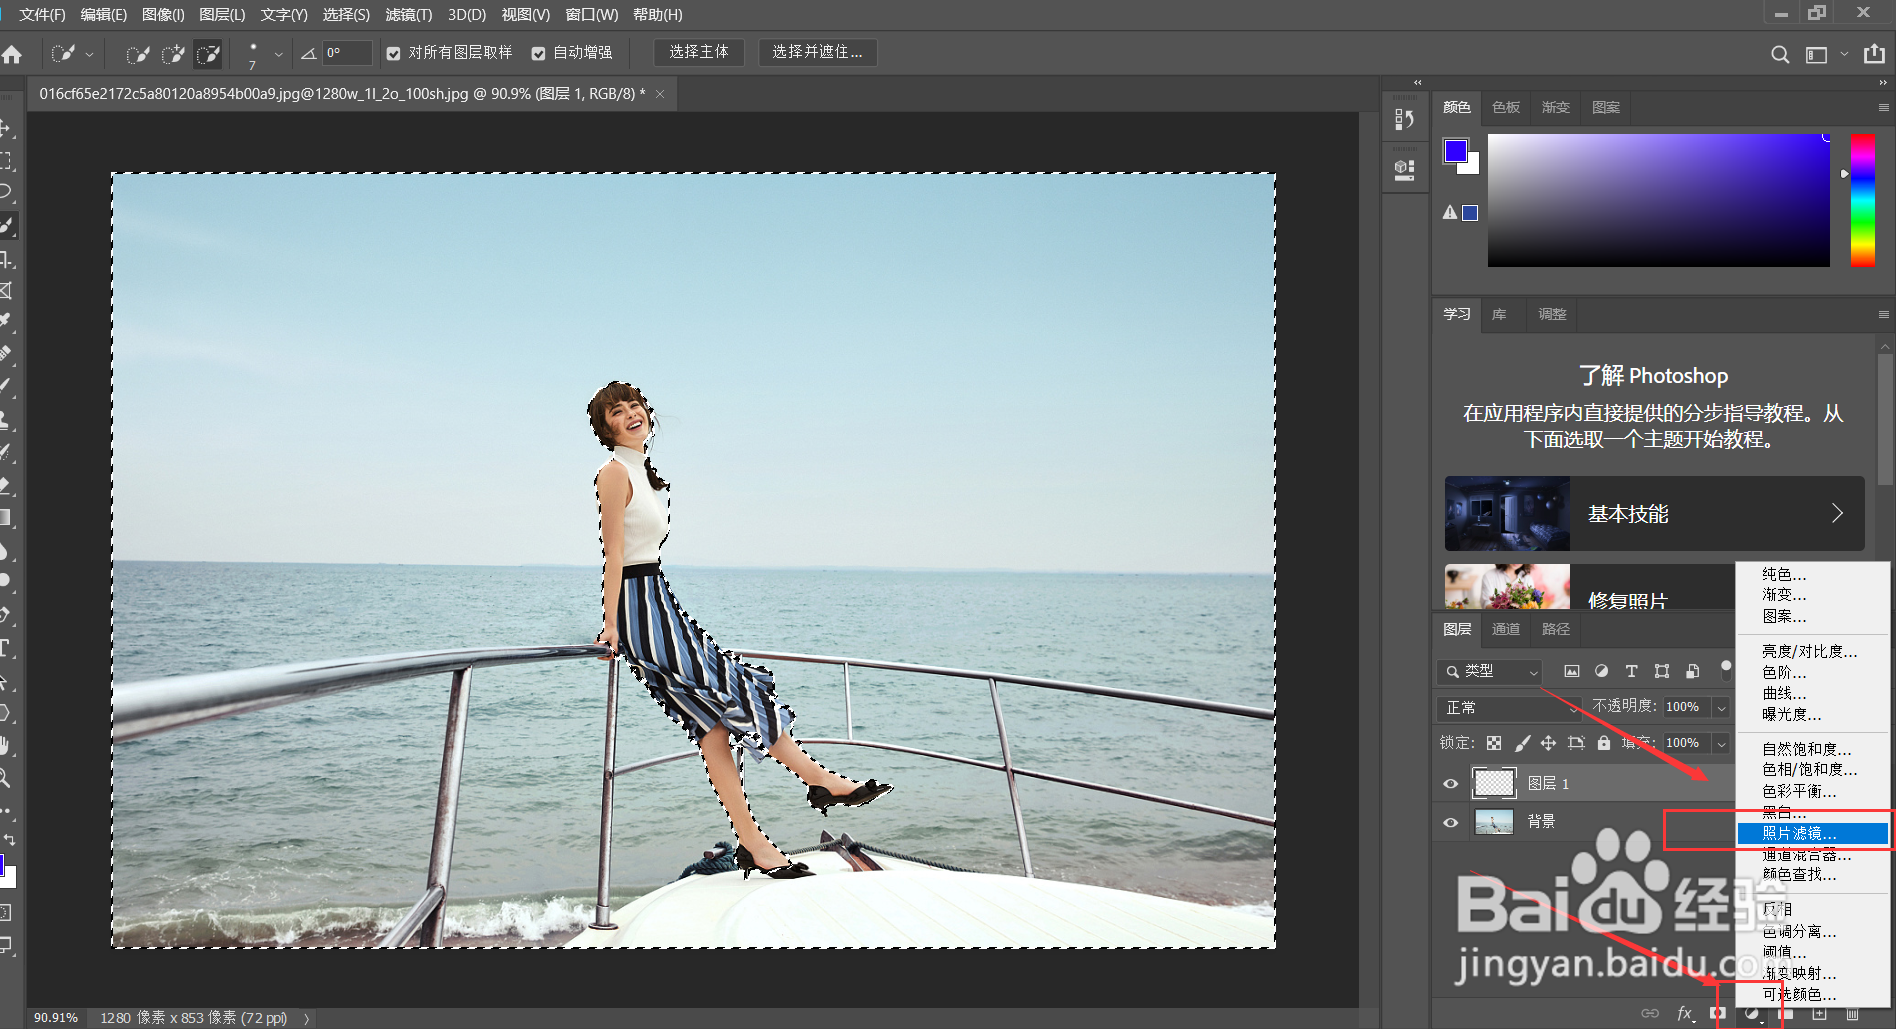The width and height of the screenshot is (1896, 1029).
Task: Click the out-of-gamut warning triangle
Action: coord(1449,212)
